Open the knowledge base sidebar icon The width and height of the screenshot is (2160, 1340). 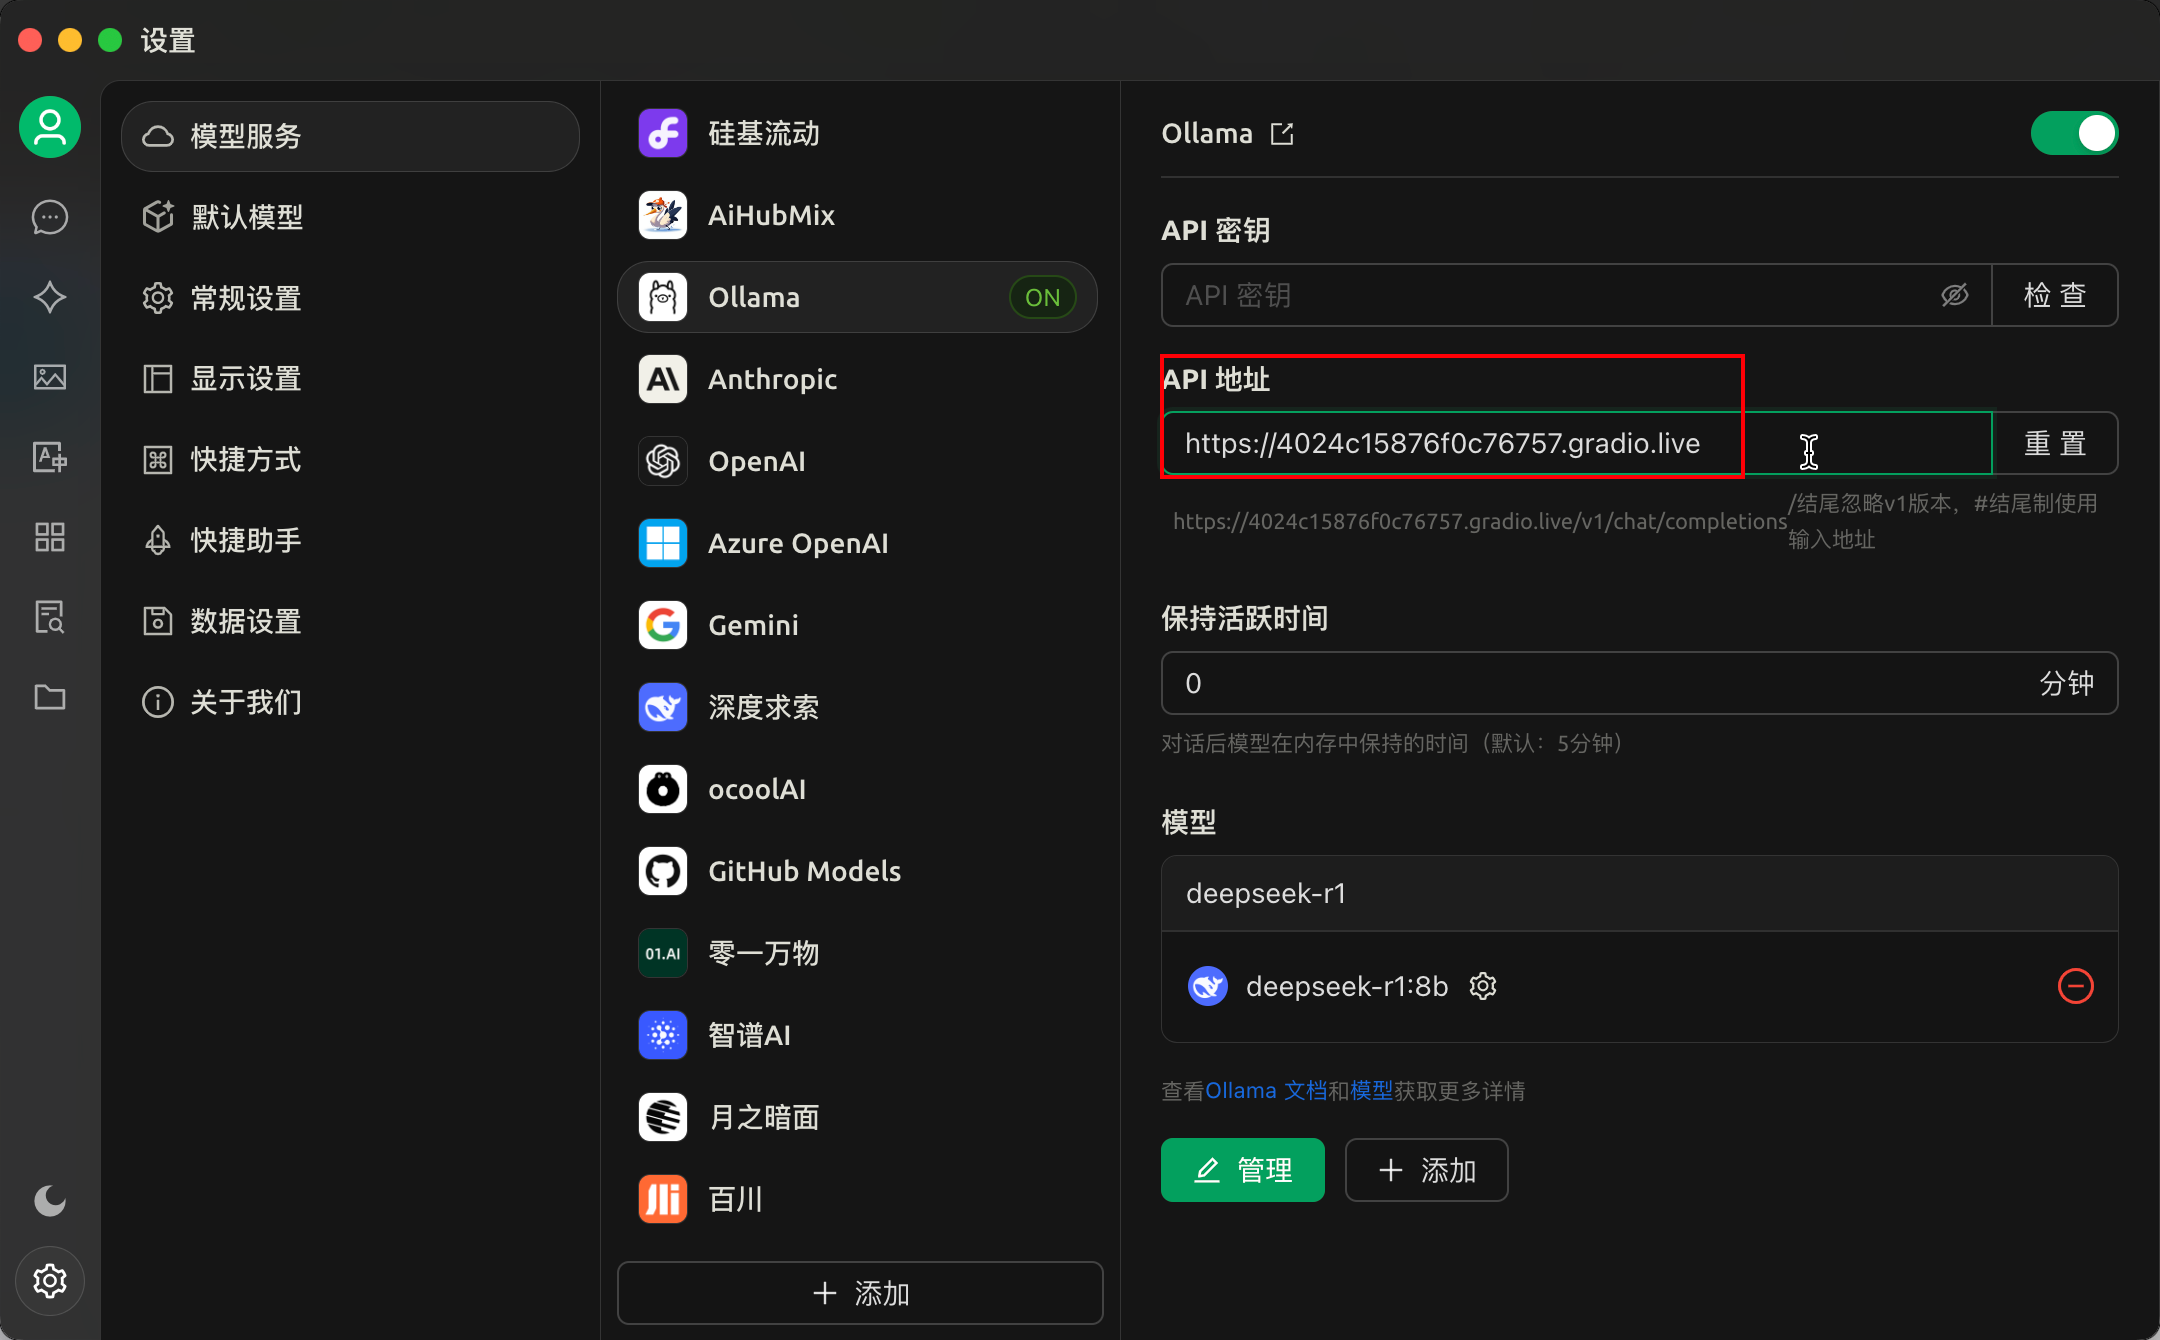pos(49,617)
